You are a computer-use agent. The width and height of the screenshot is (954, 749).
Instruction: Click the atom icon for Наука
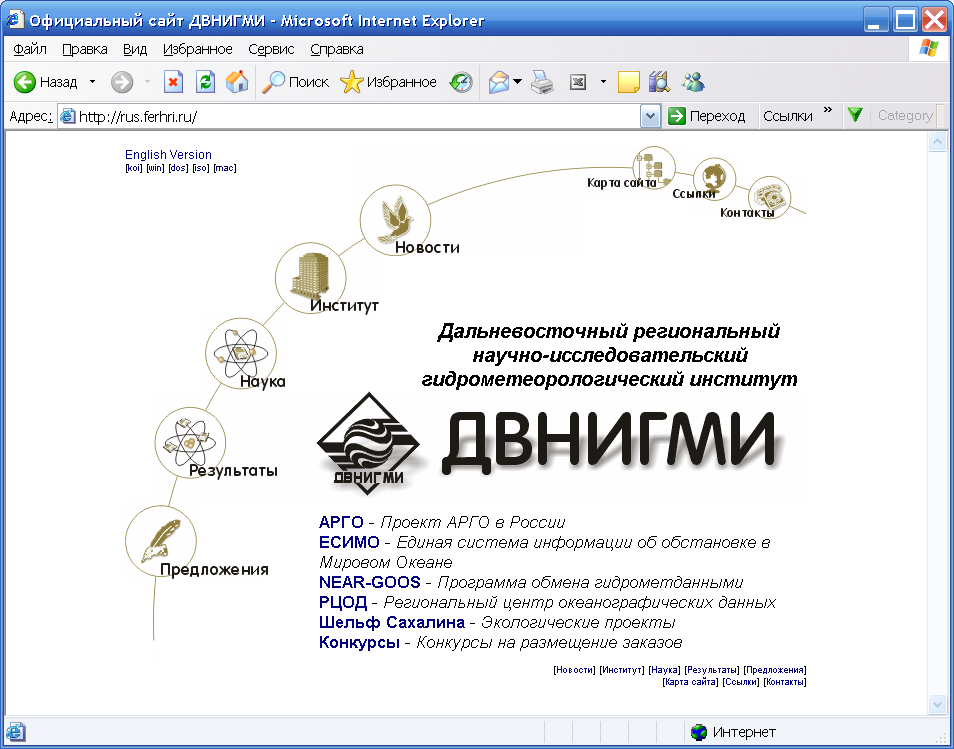point(241,353)
